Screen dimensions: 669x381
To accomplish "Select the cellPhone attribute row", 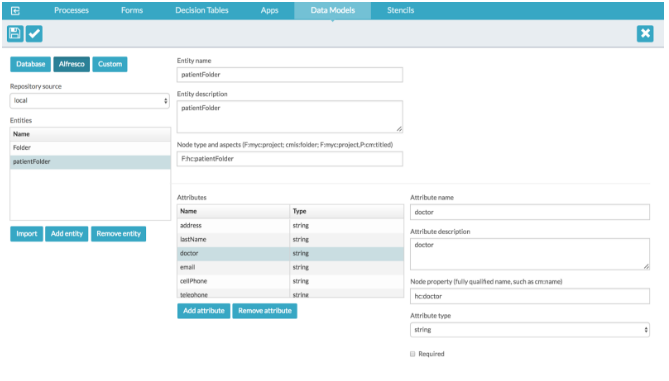I will pos(290,281).
